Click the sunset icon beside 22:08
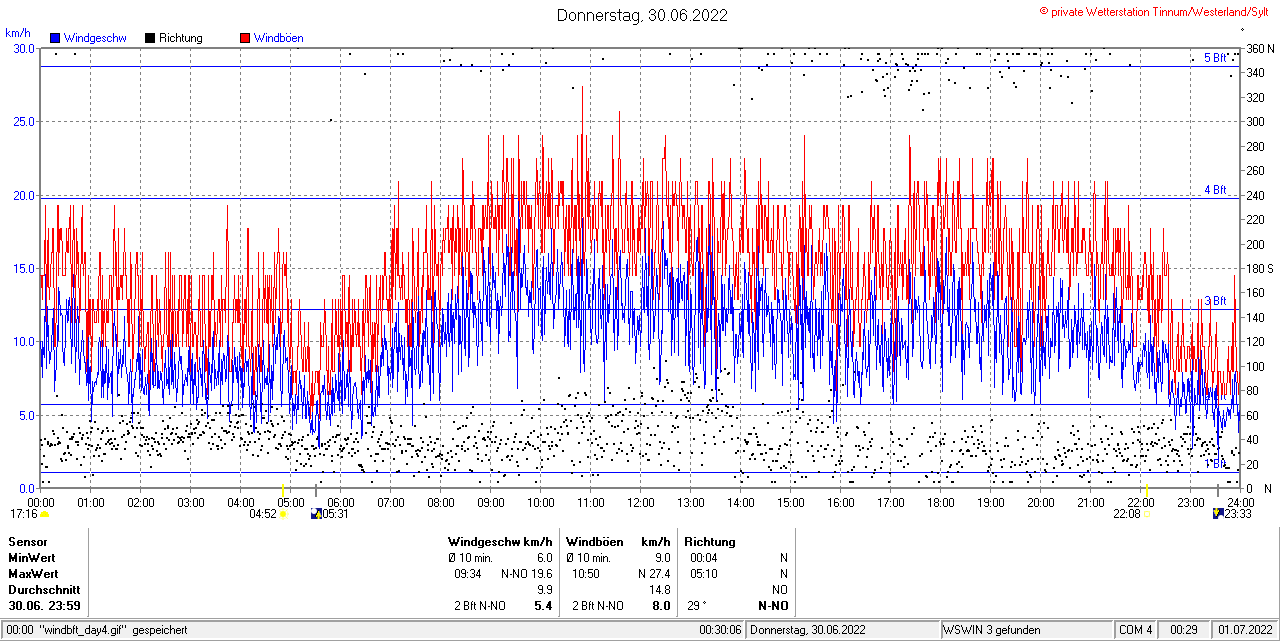 pyautogui.click(x=1147, y=514)
